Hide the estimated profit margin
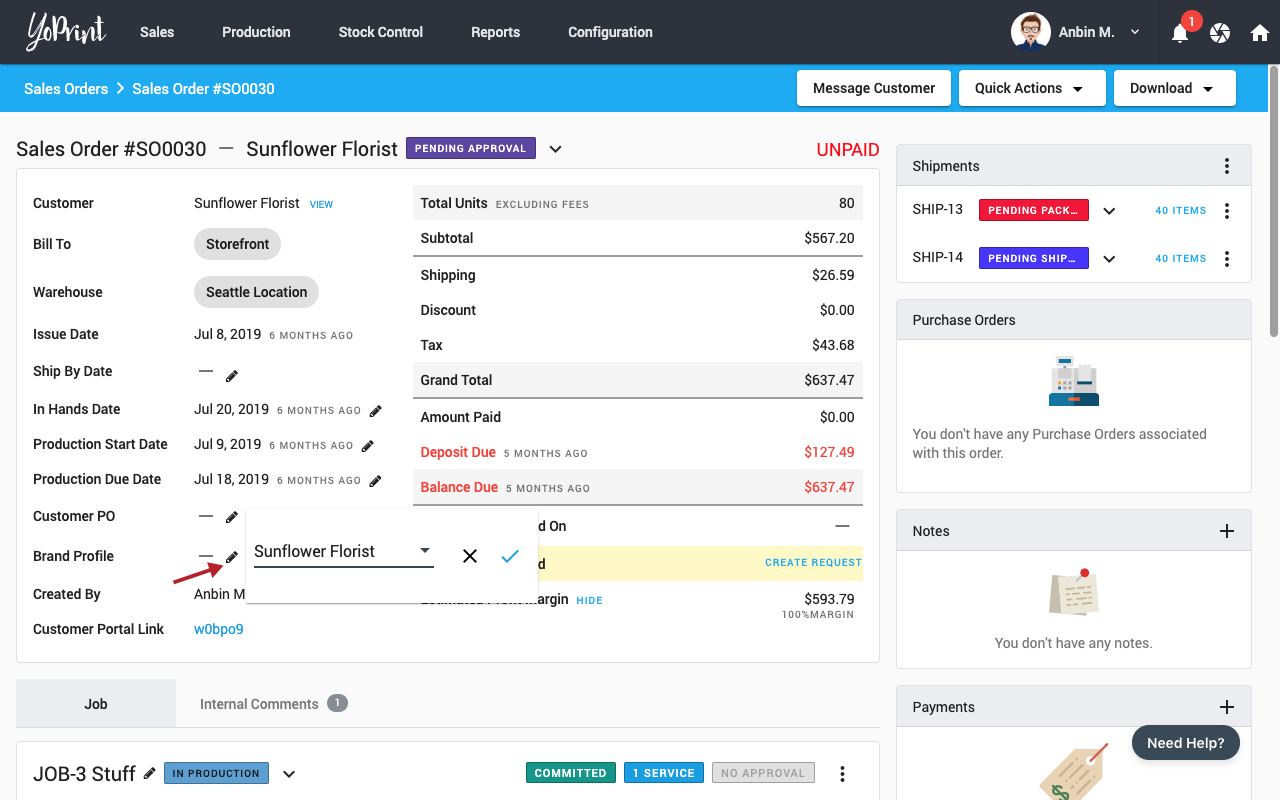Screen dimensions: 1280x800 [x=589, y=601]
